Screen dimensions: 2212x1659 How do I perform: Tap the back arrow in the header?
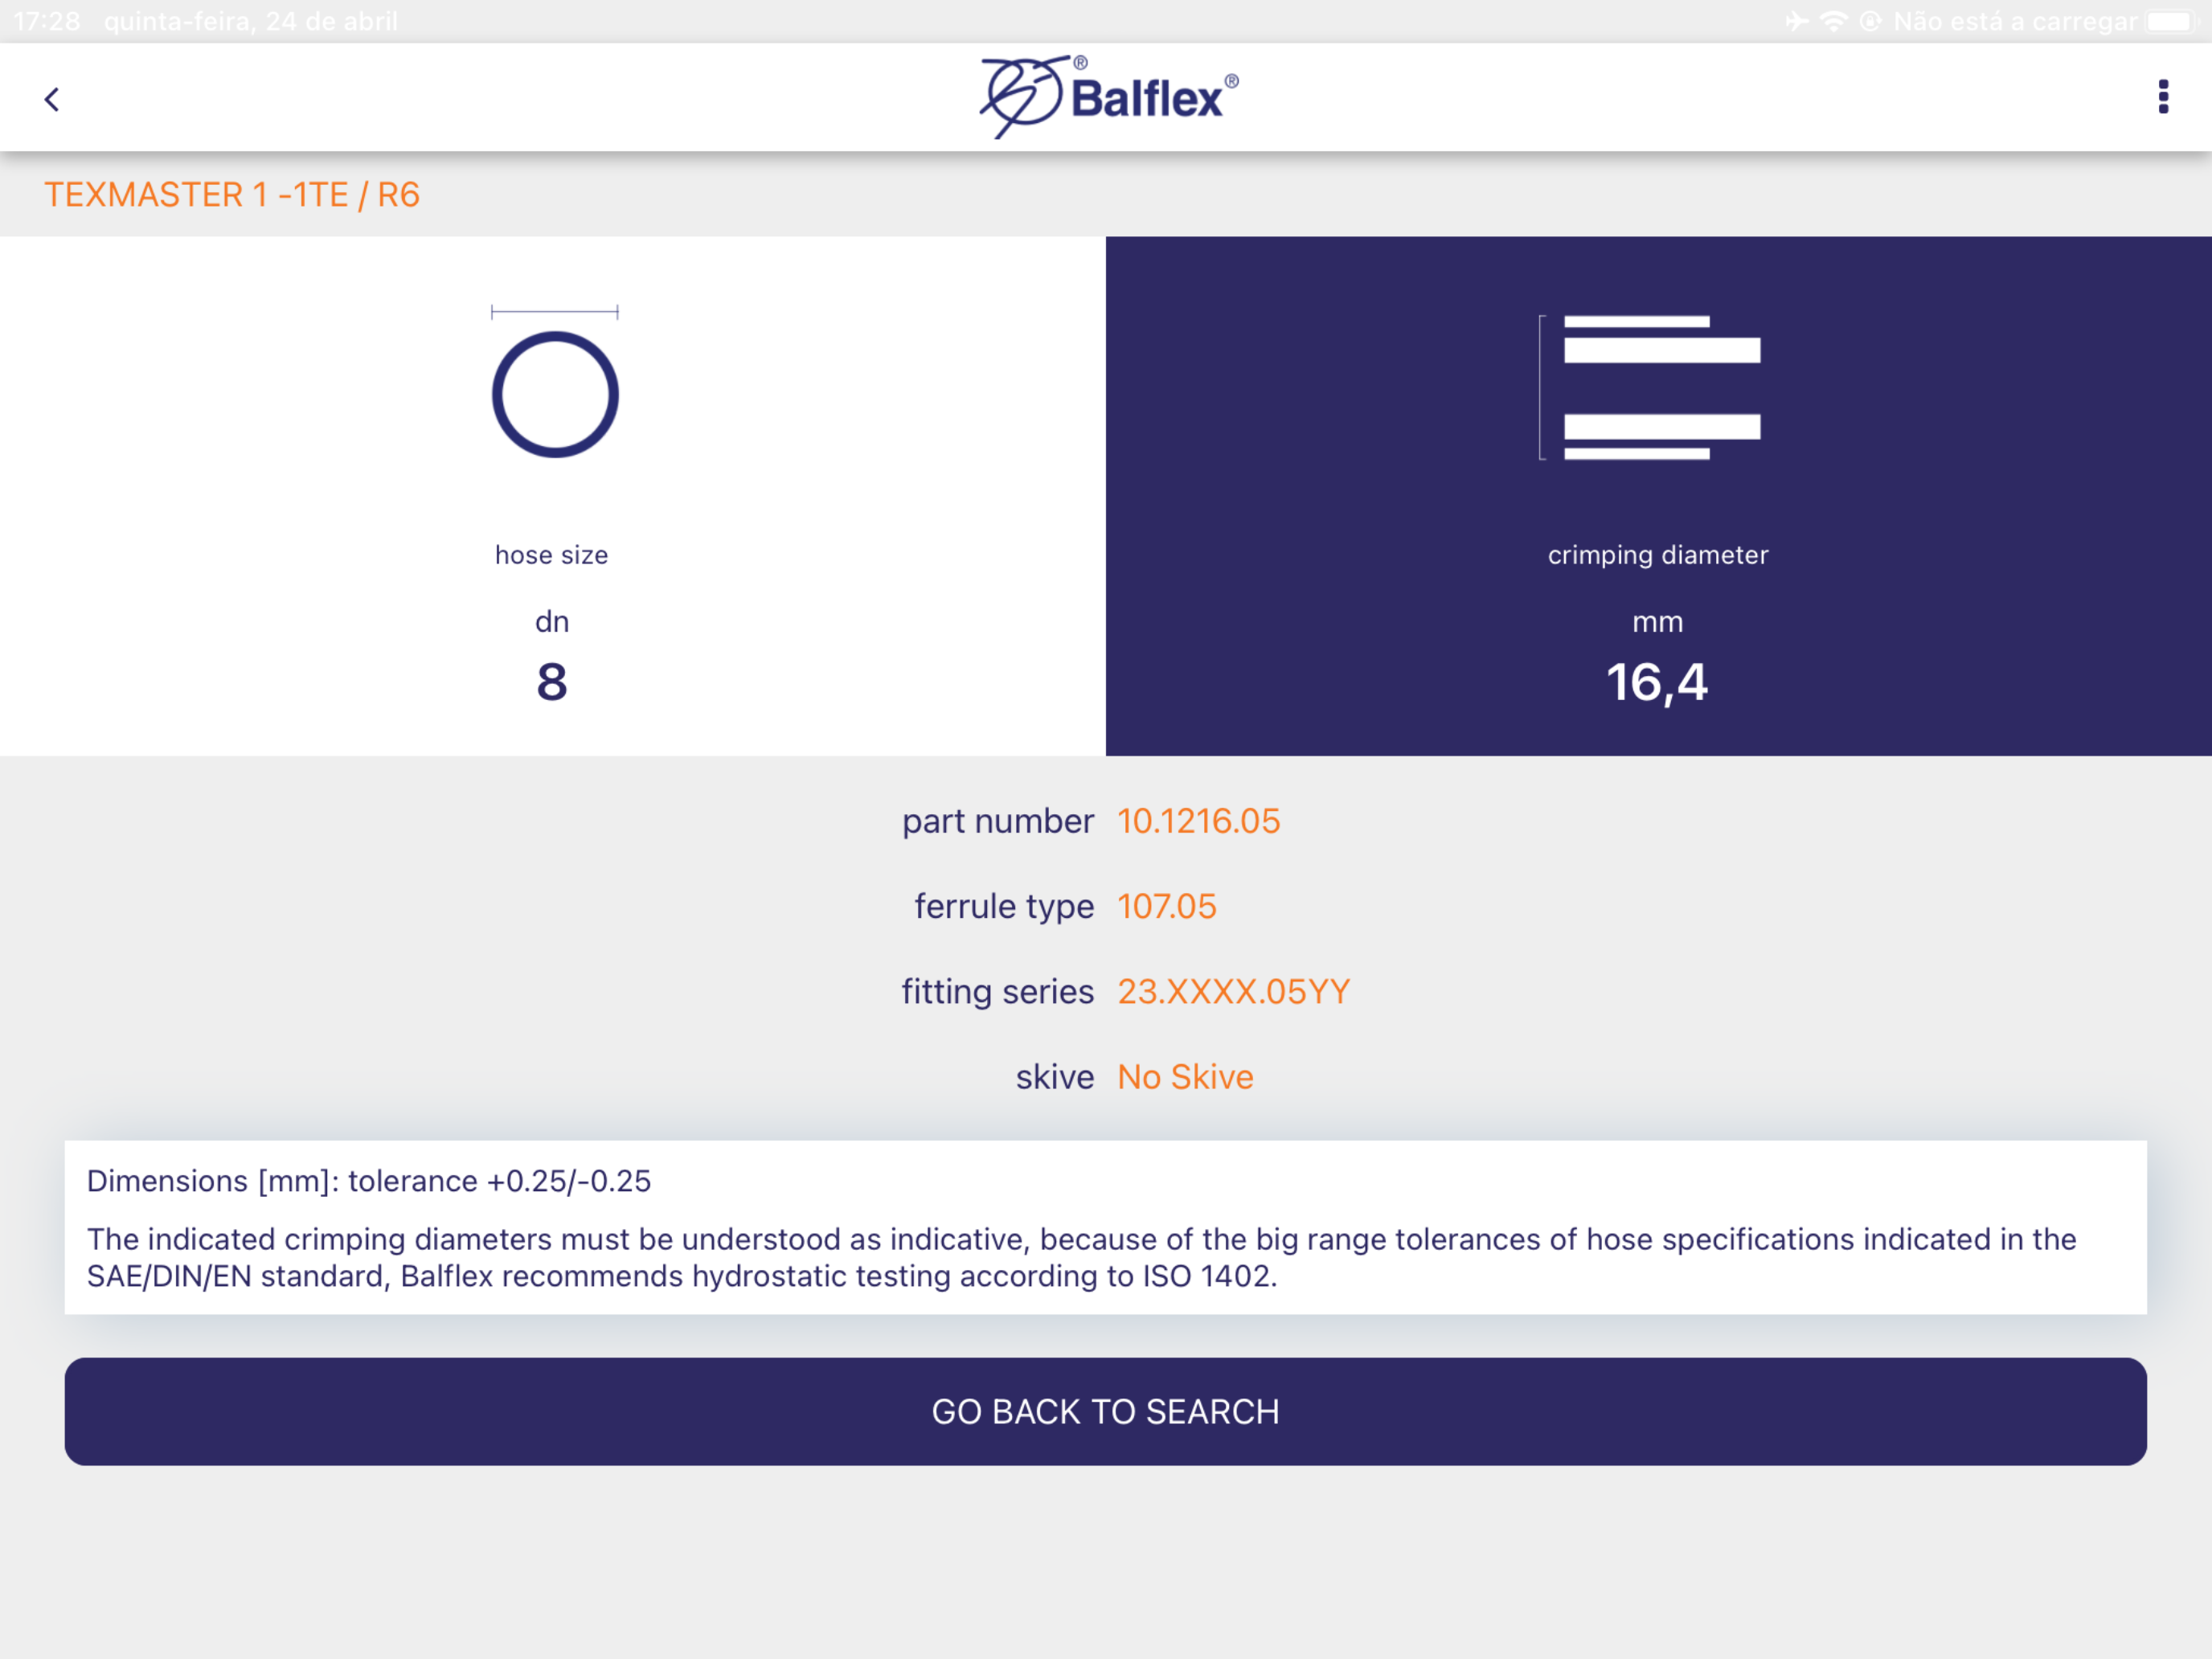(x=52, y=99)
